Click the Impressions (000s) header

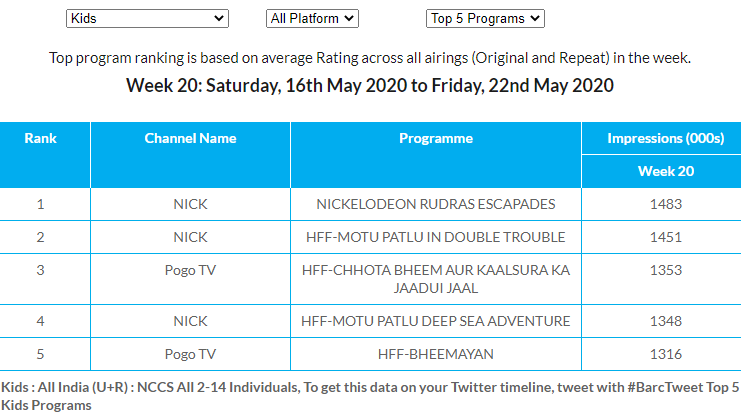click(x=665, y=139)
